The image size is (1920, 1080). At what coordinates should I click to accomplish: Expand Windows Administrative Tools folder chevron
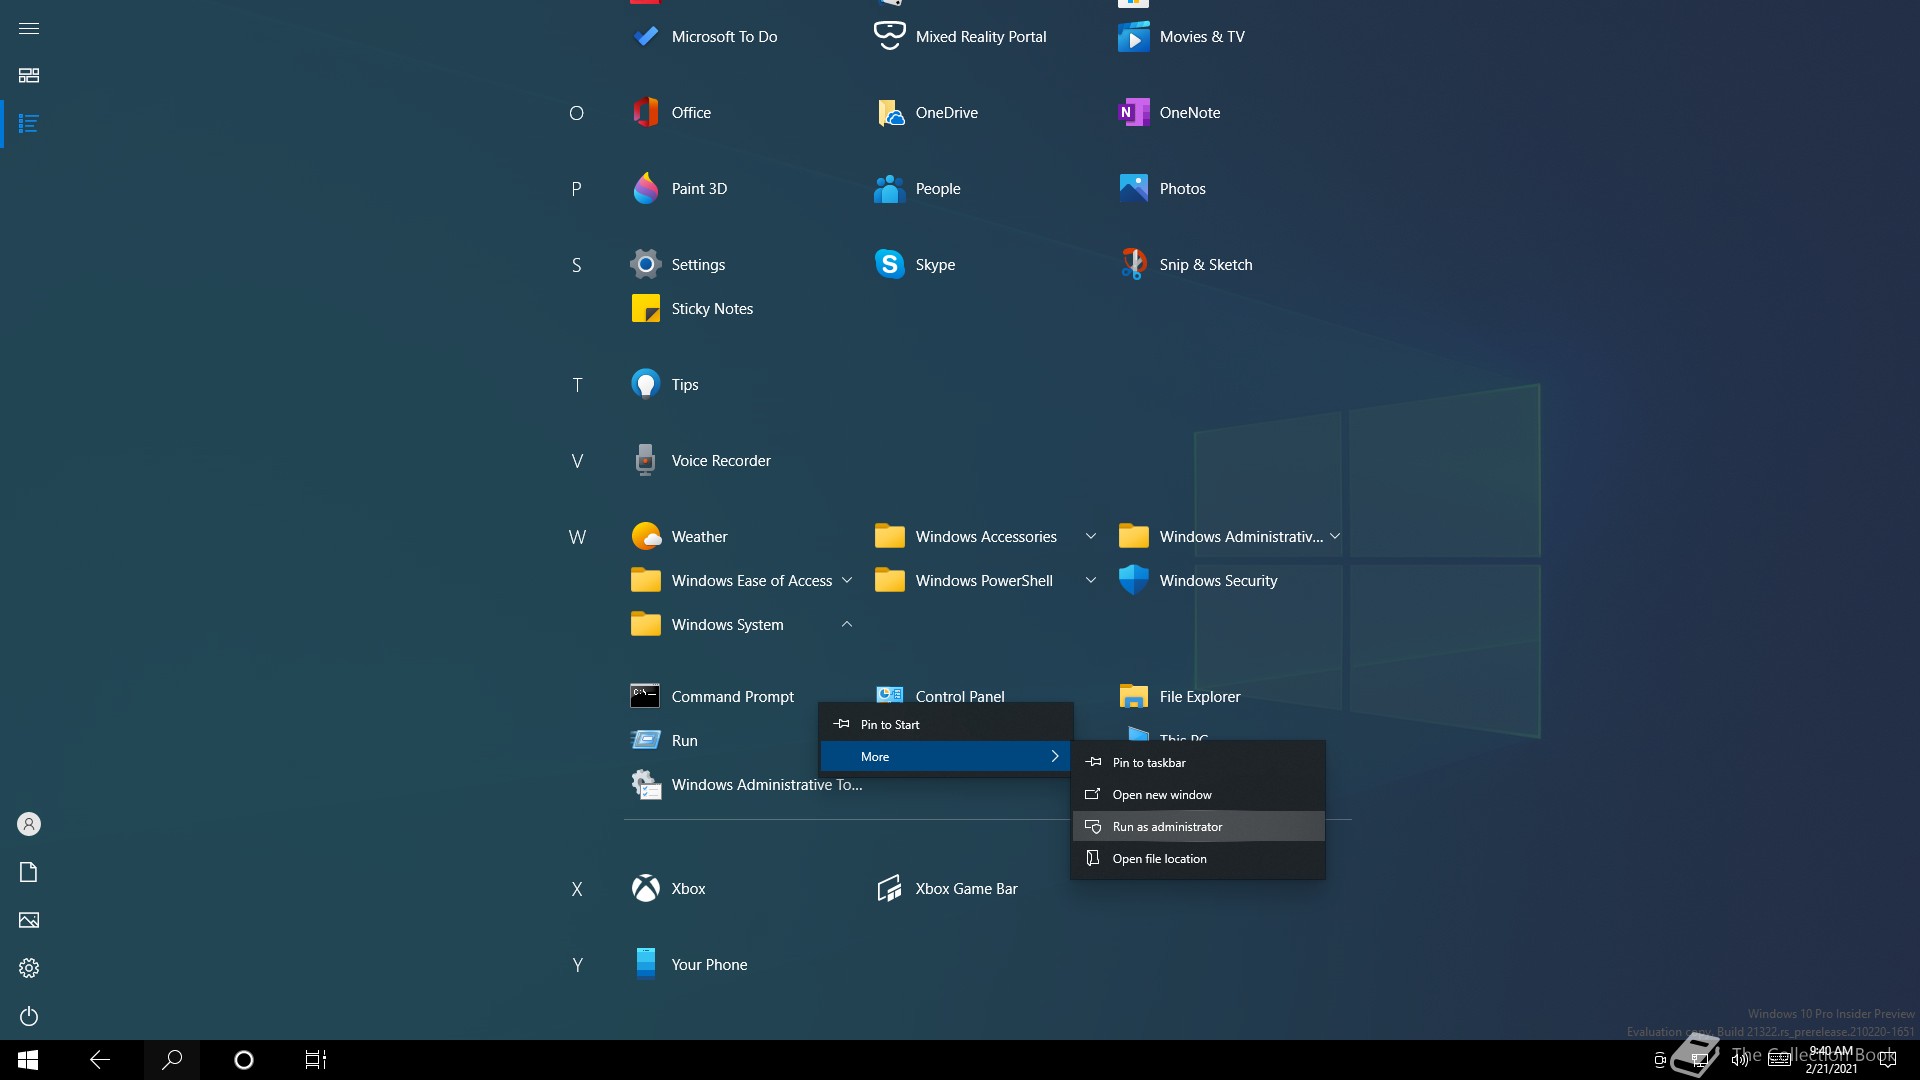[1335, 537]
